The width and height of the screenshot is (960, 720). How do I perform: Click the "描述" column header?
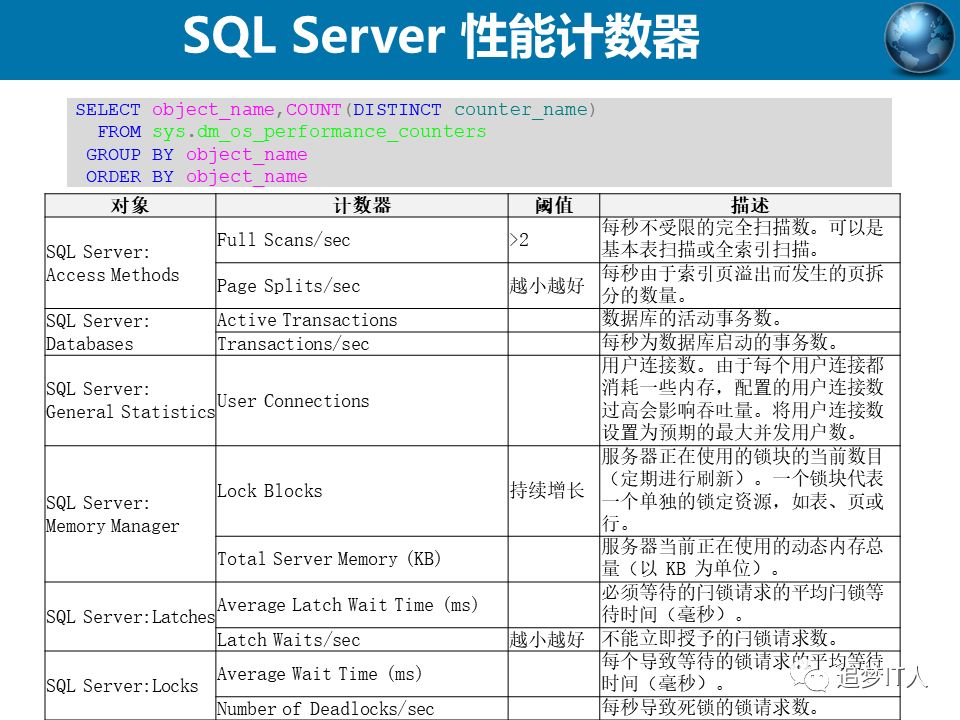point(749,205)
